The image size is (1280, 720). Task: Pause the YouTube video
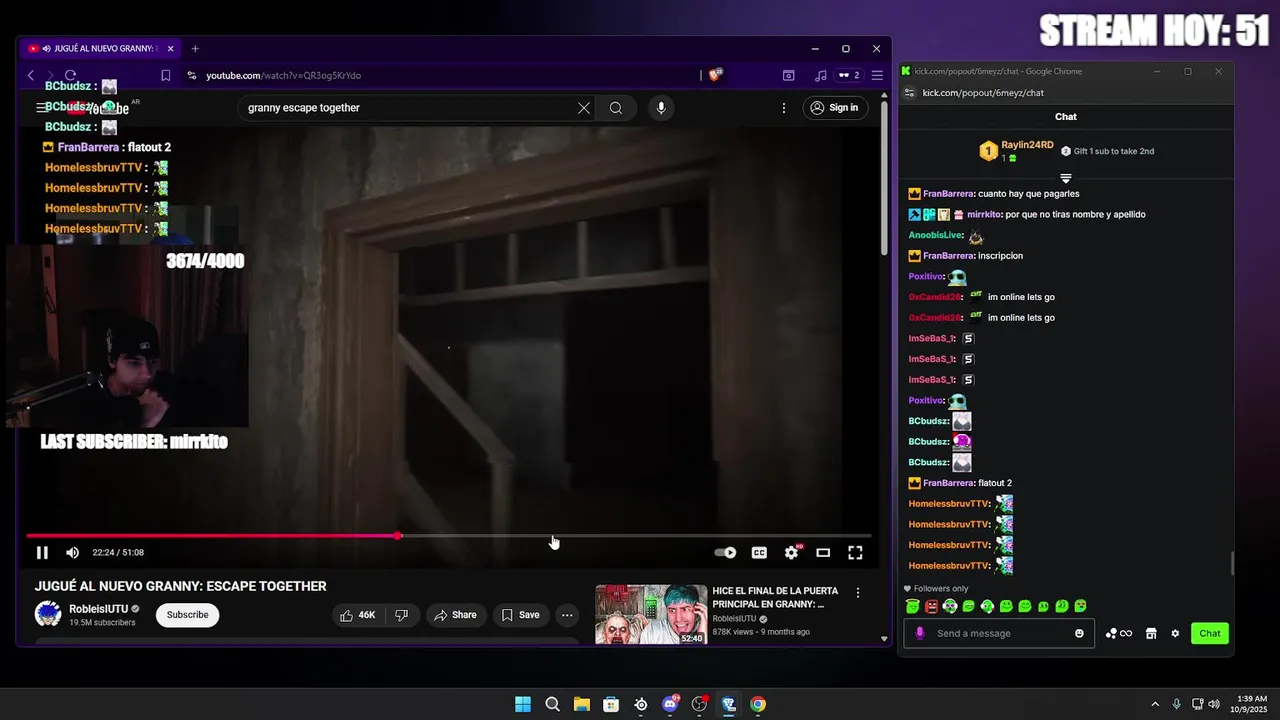point(42,552)
